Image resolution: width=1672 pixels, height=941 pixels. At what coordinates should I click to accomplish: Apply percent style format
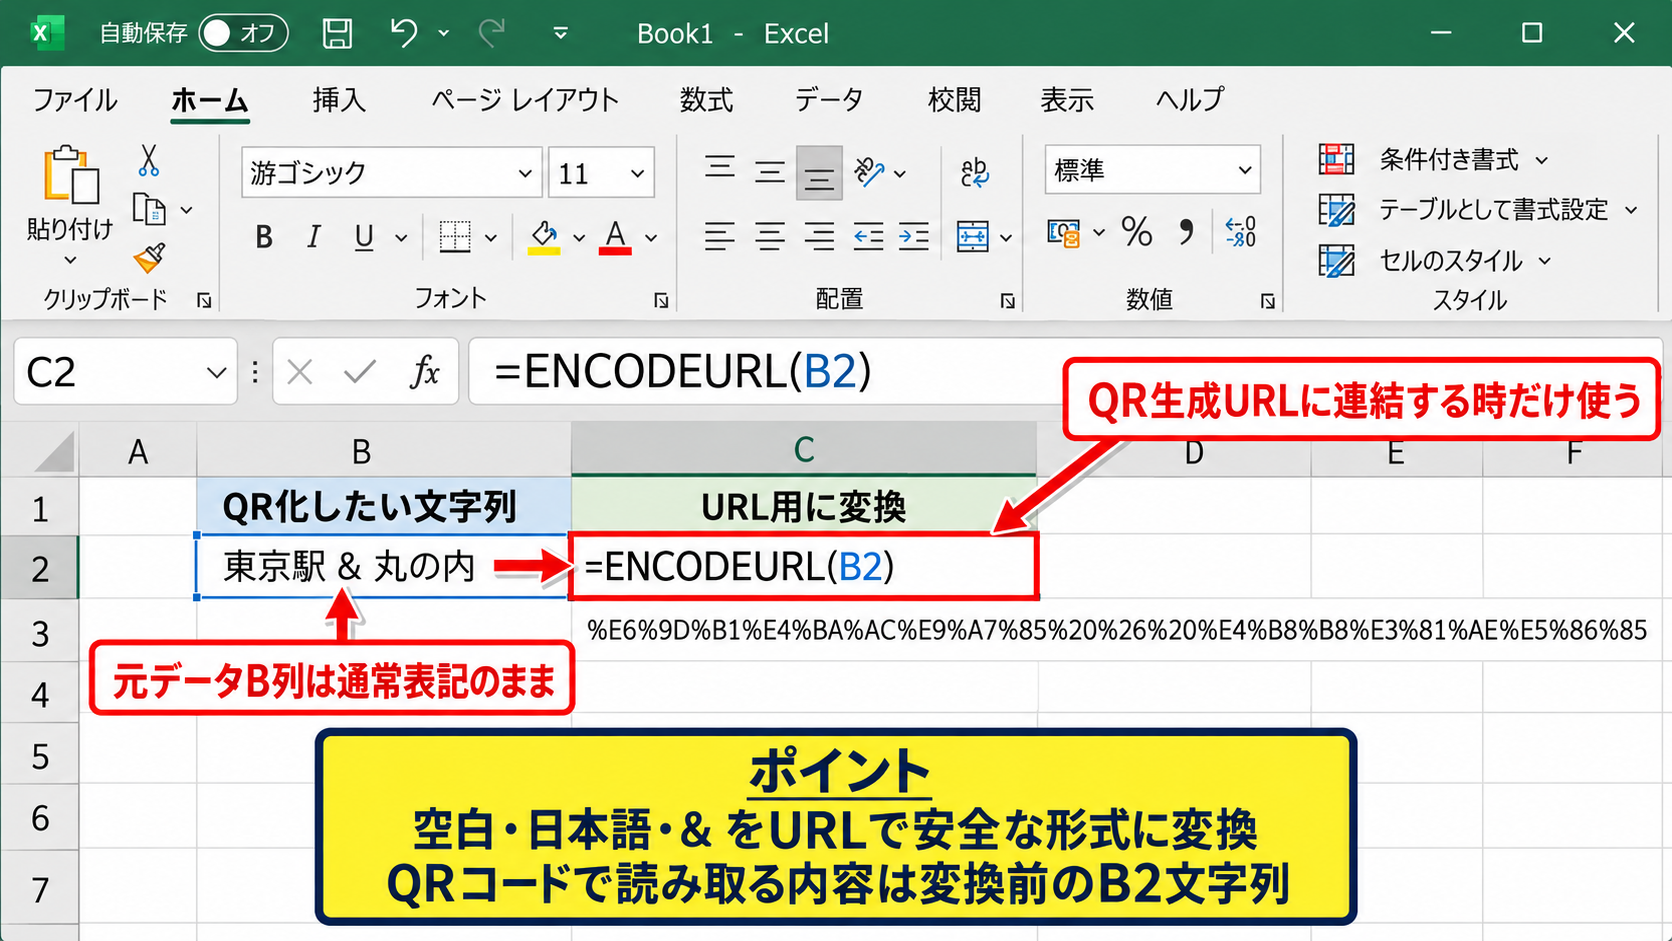click(x=1137, y=233)
